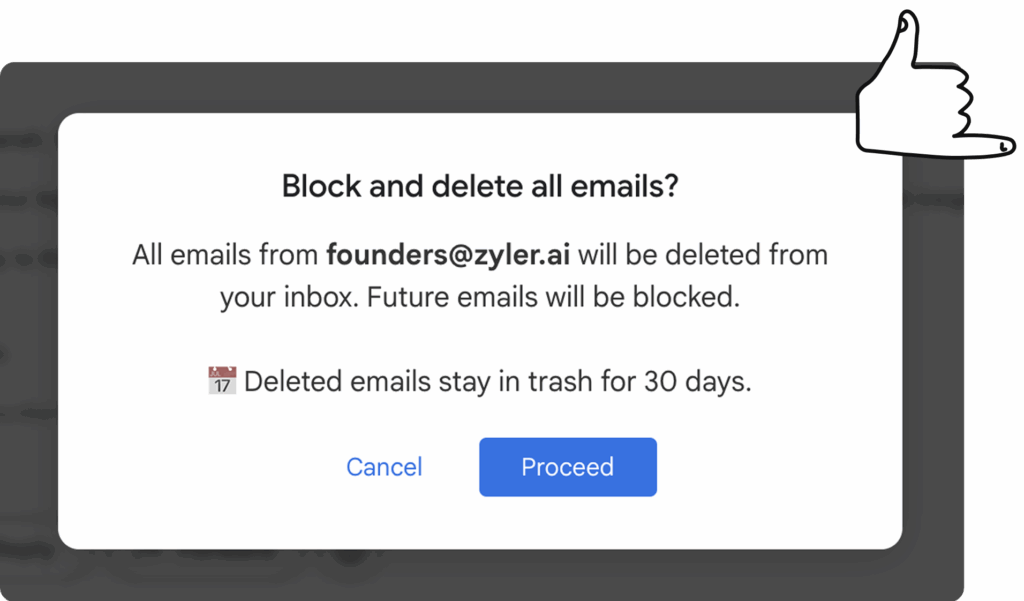This screenshot has height=601, width=1024.
Task: Click the blurred dark area left of dialog
Action: coord(29,327)
